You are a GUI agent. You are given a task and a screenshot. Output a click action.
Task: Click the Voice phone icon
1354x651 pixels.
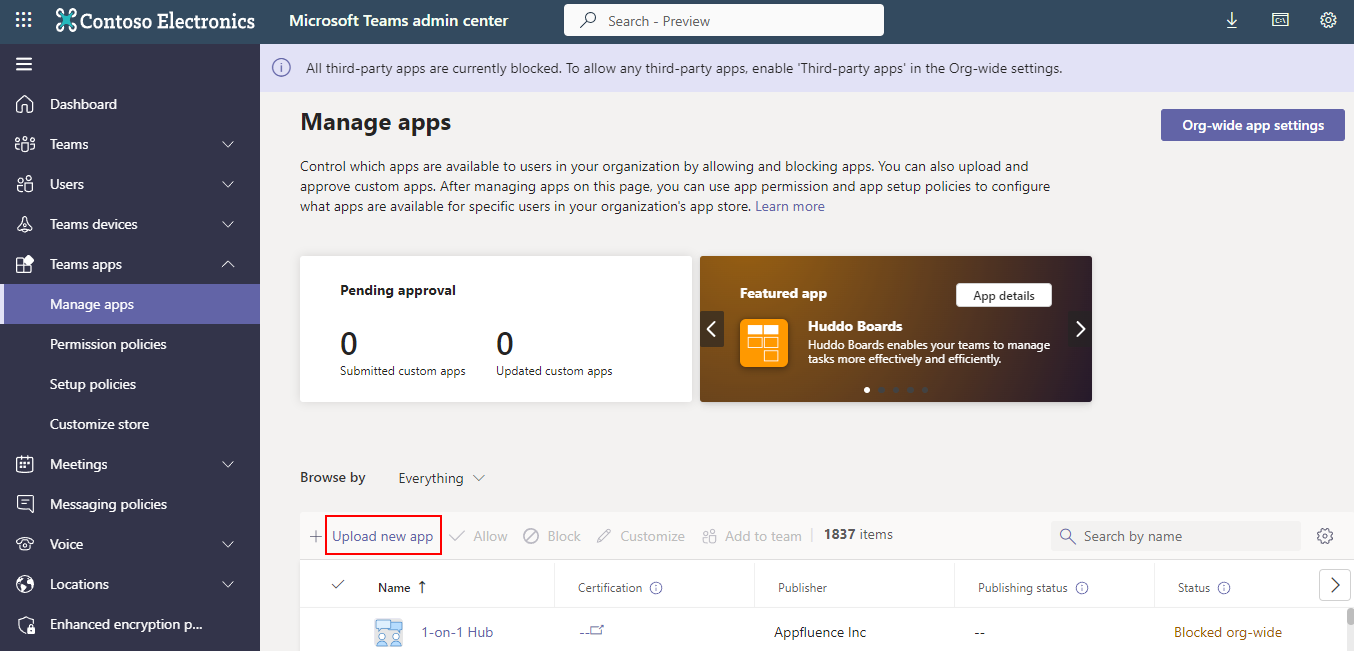(25, 544)
